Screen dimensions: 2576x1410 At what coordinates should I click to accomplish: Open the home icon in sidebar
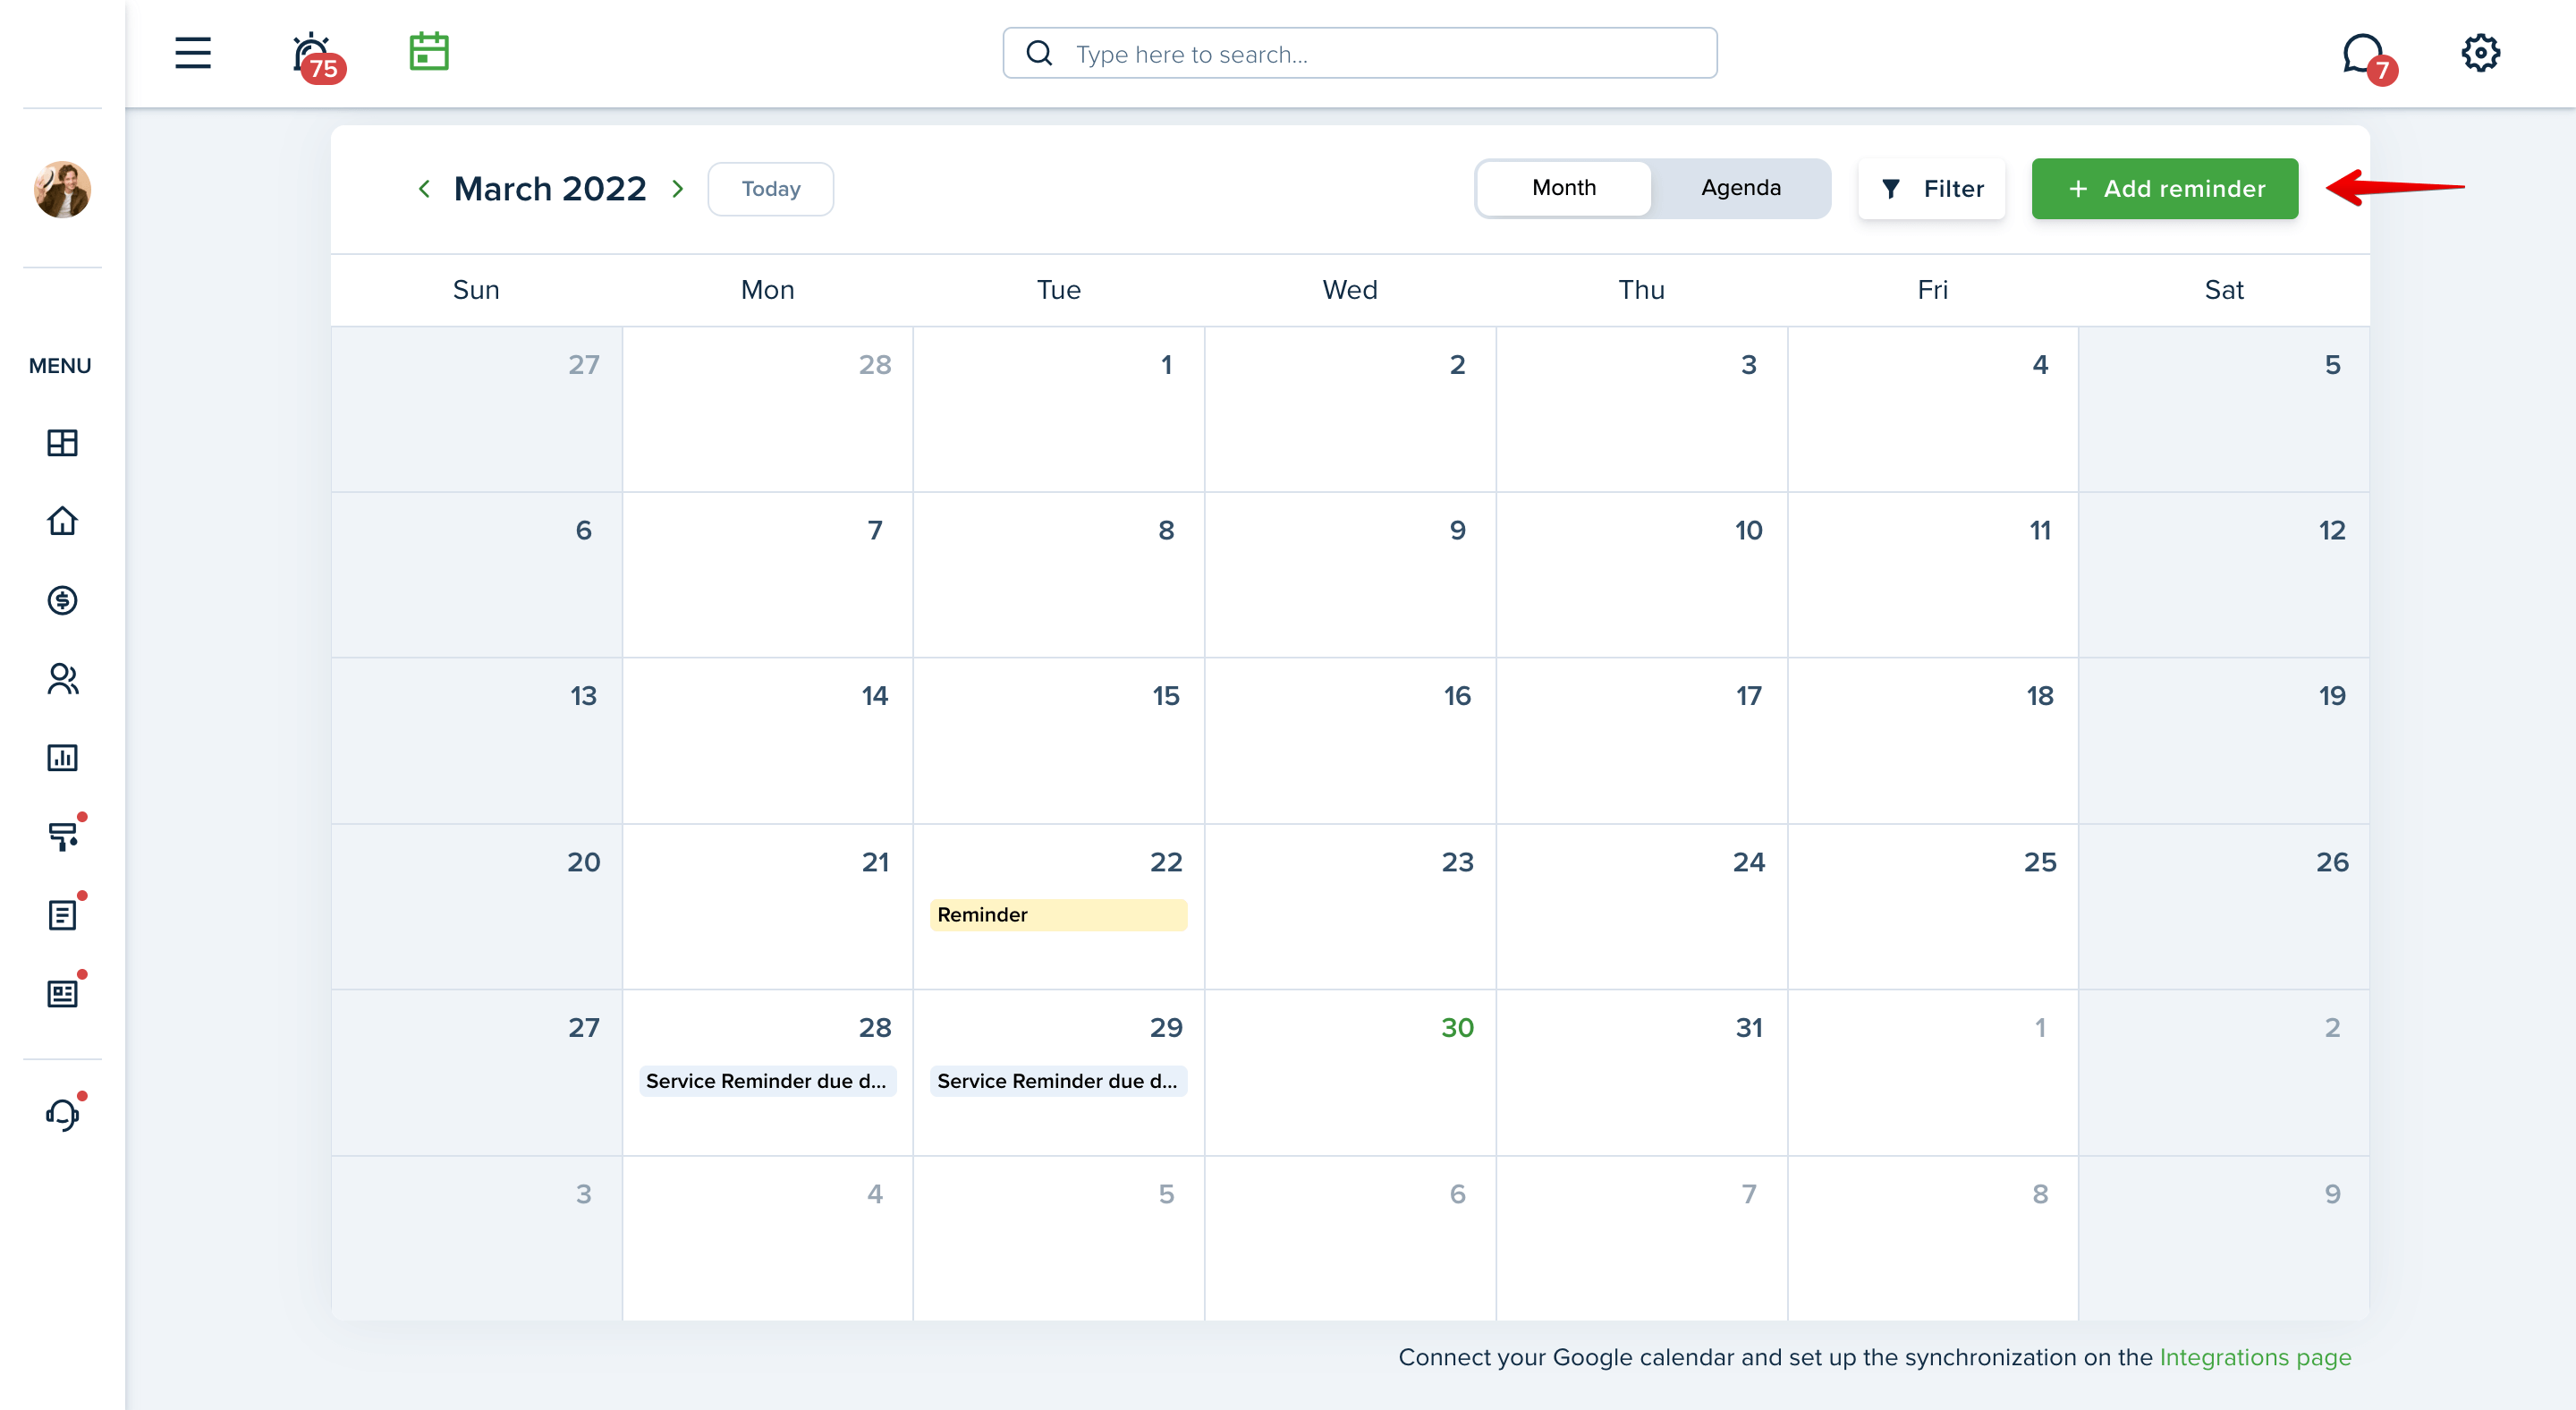[62, 521]
